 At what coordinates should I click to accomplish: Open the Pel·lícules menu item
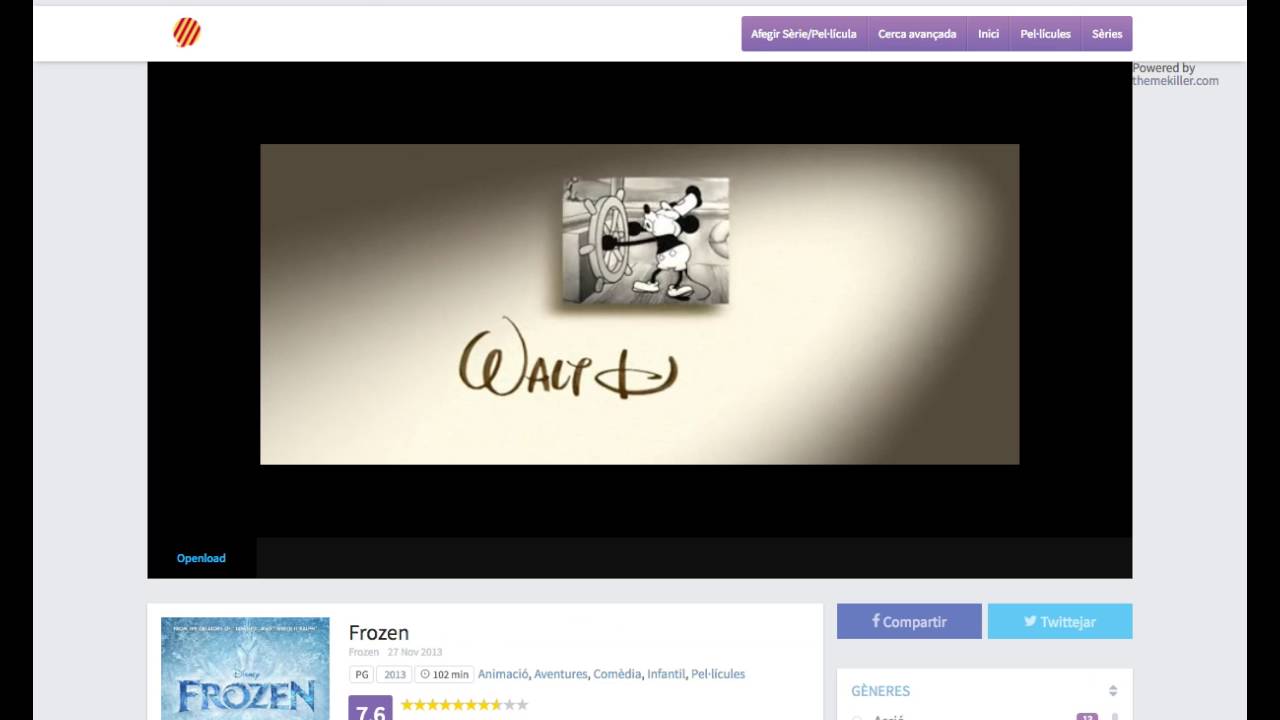coord(1045,34)
